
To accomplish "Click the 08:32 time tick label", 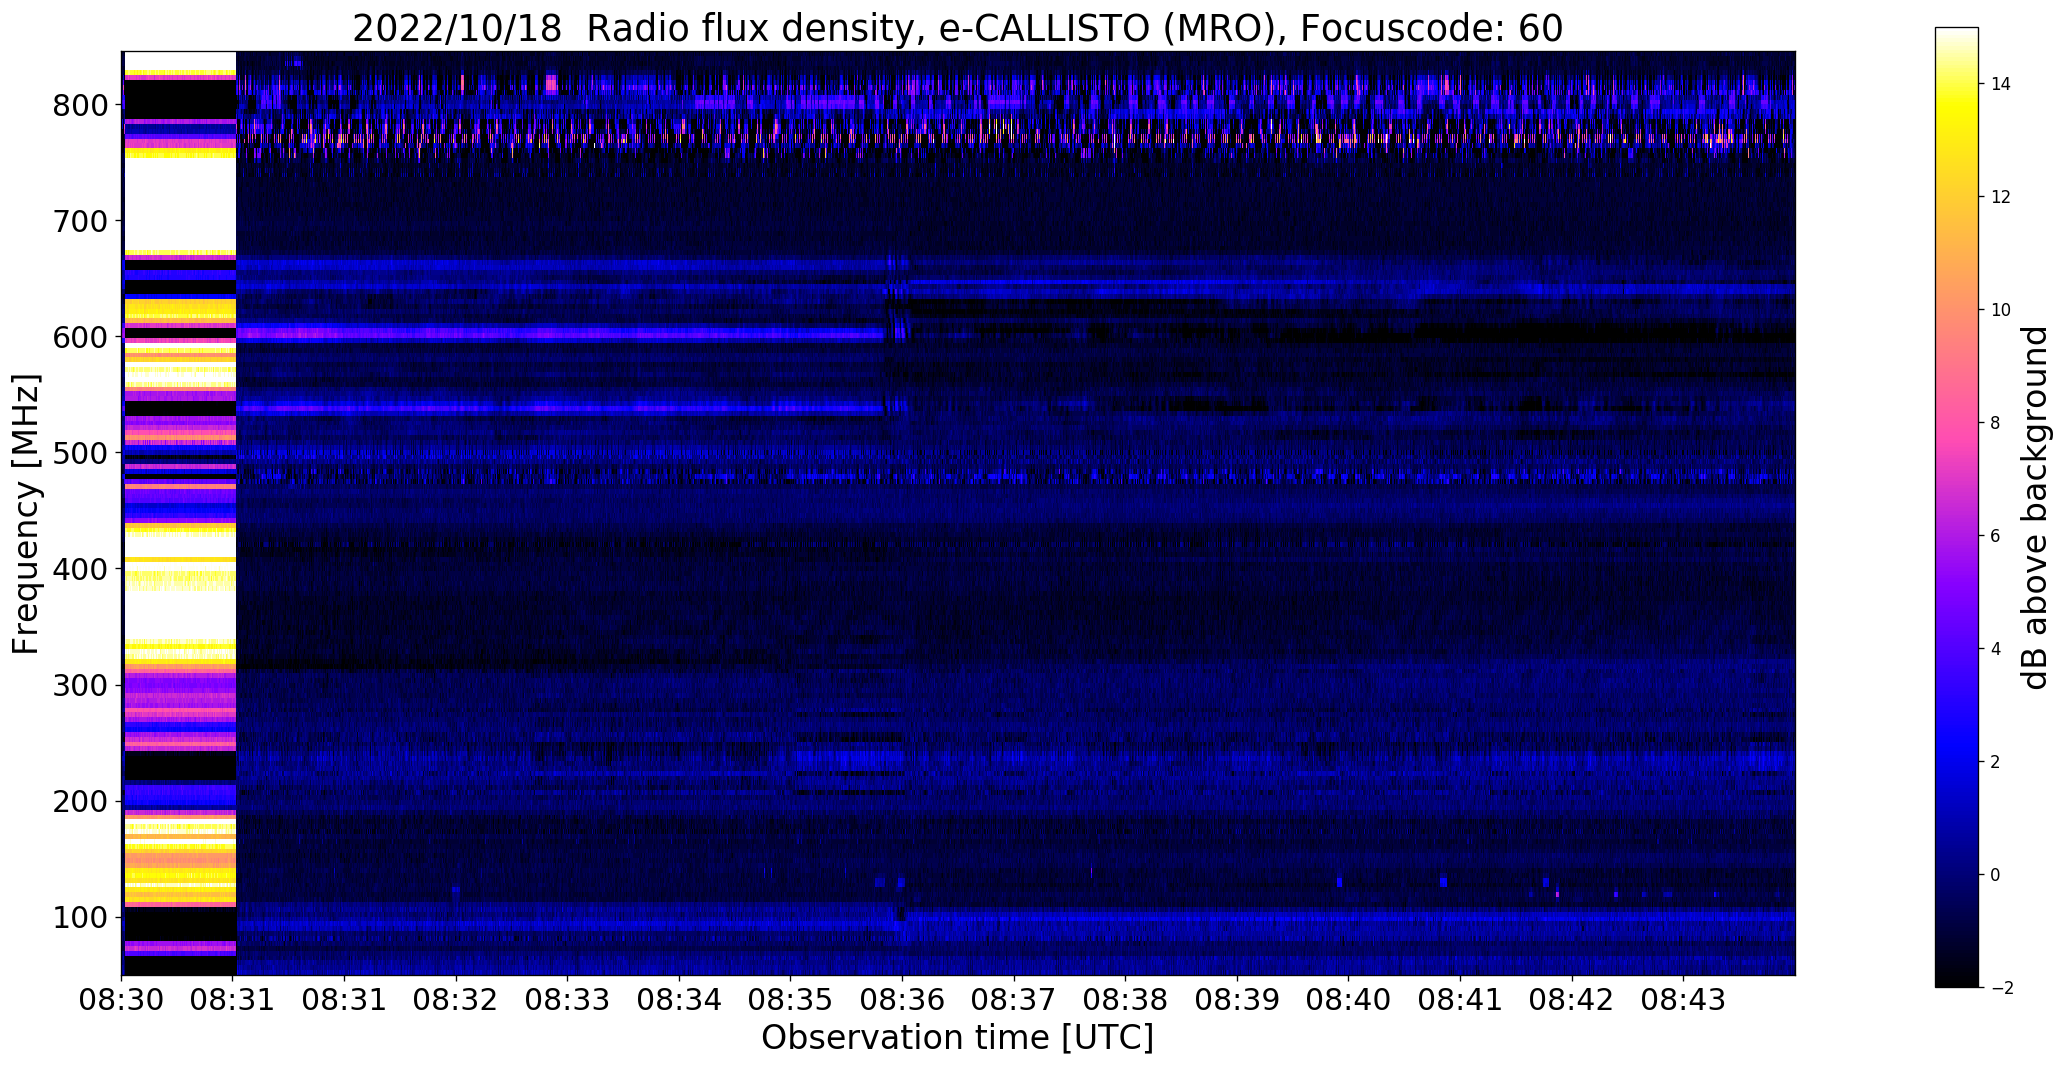I will tap(457, 1000).
